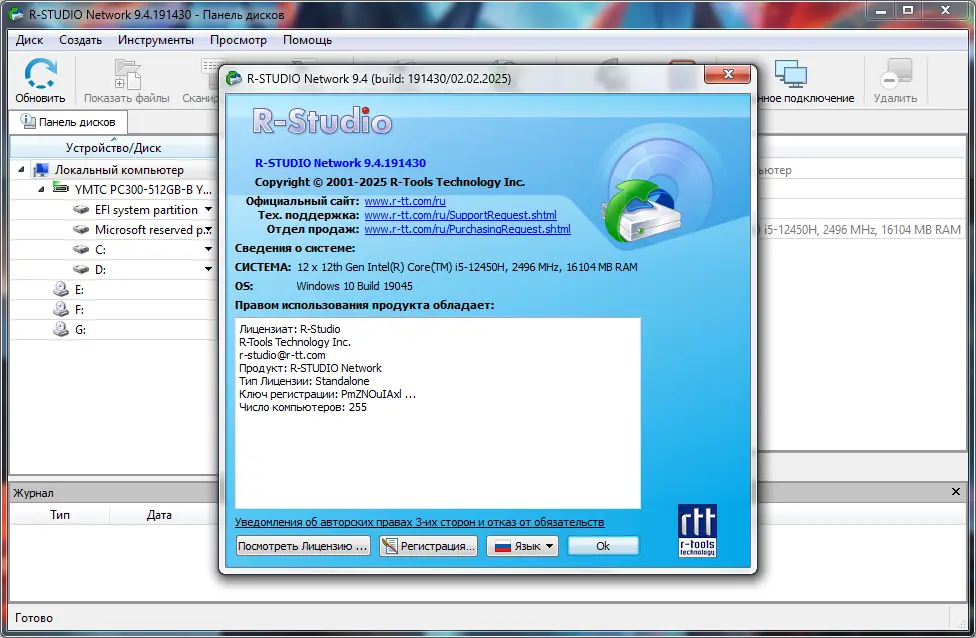The height and width of the screenshot is (638, 976).
Task: Click the Тип column header in Журнал
Action: click(60, 515)
